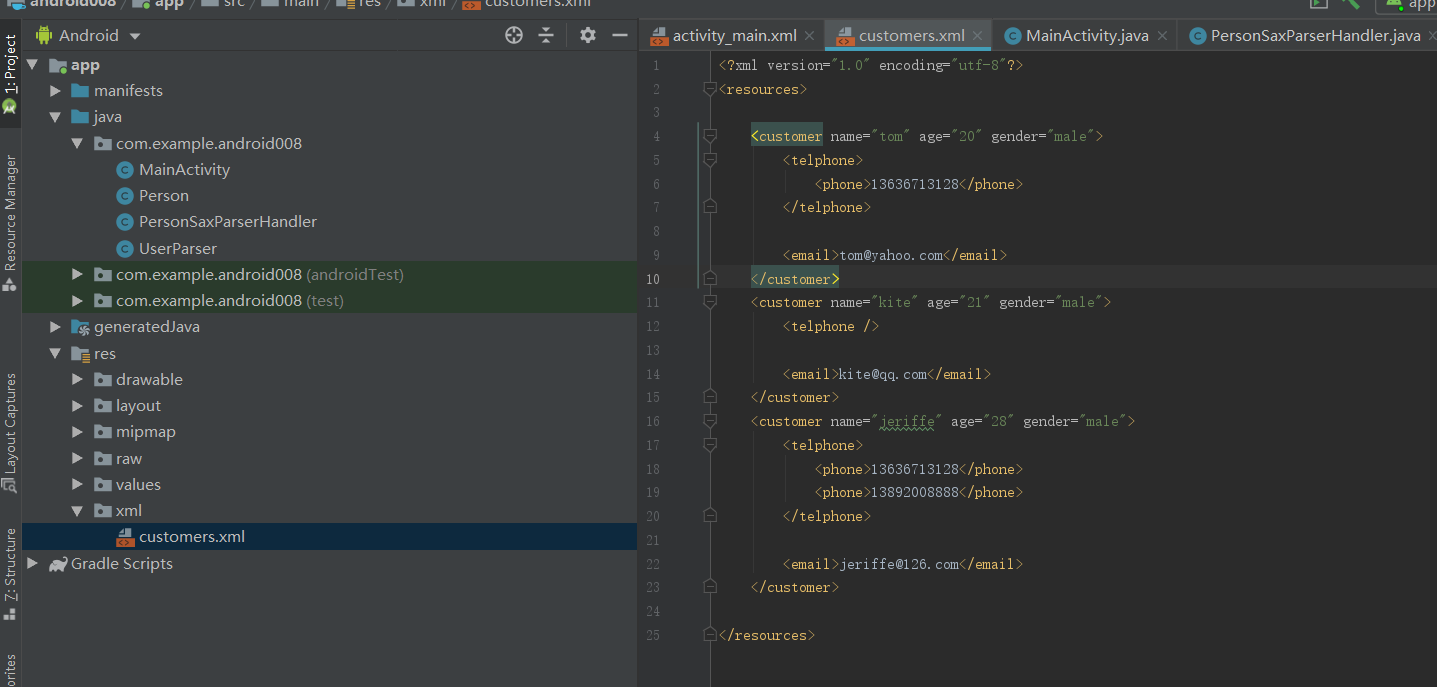
Task: Select Person class in tree
Action: click(x=163, y=196)
